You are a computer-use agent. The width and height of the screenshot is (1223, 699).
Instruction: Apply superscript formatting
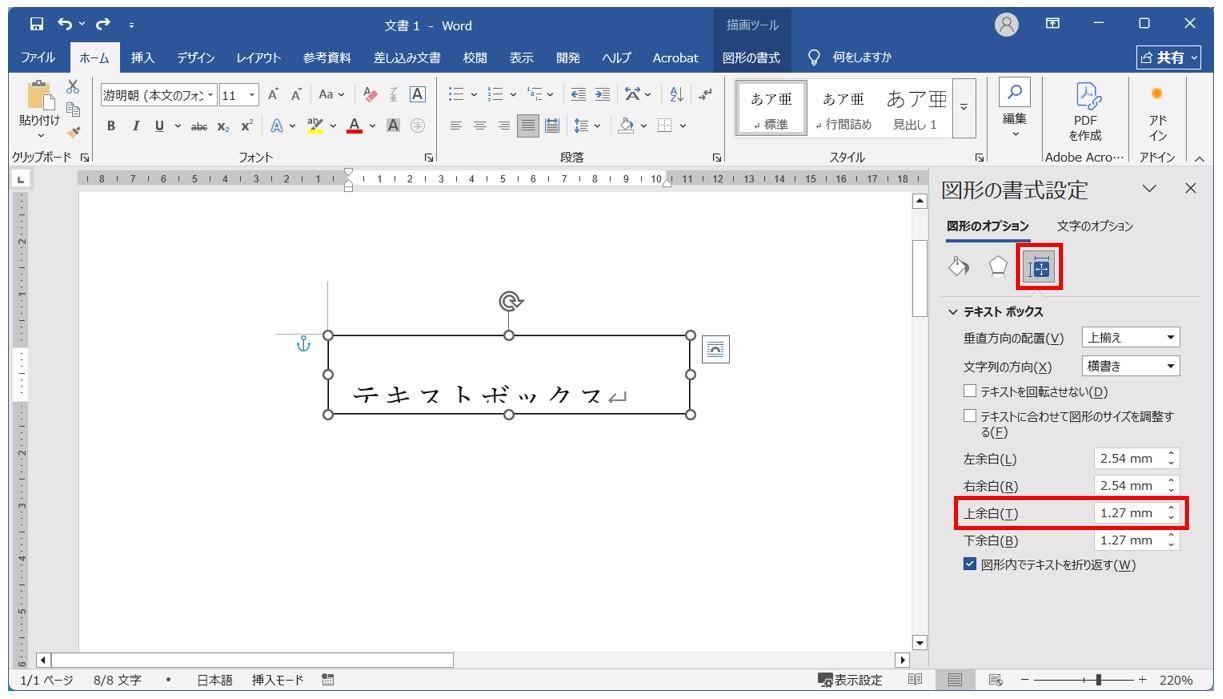pyautogui.click(x=247, y=126)
